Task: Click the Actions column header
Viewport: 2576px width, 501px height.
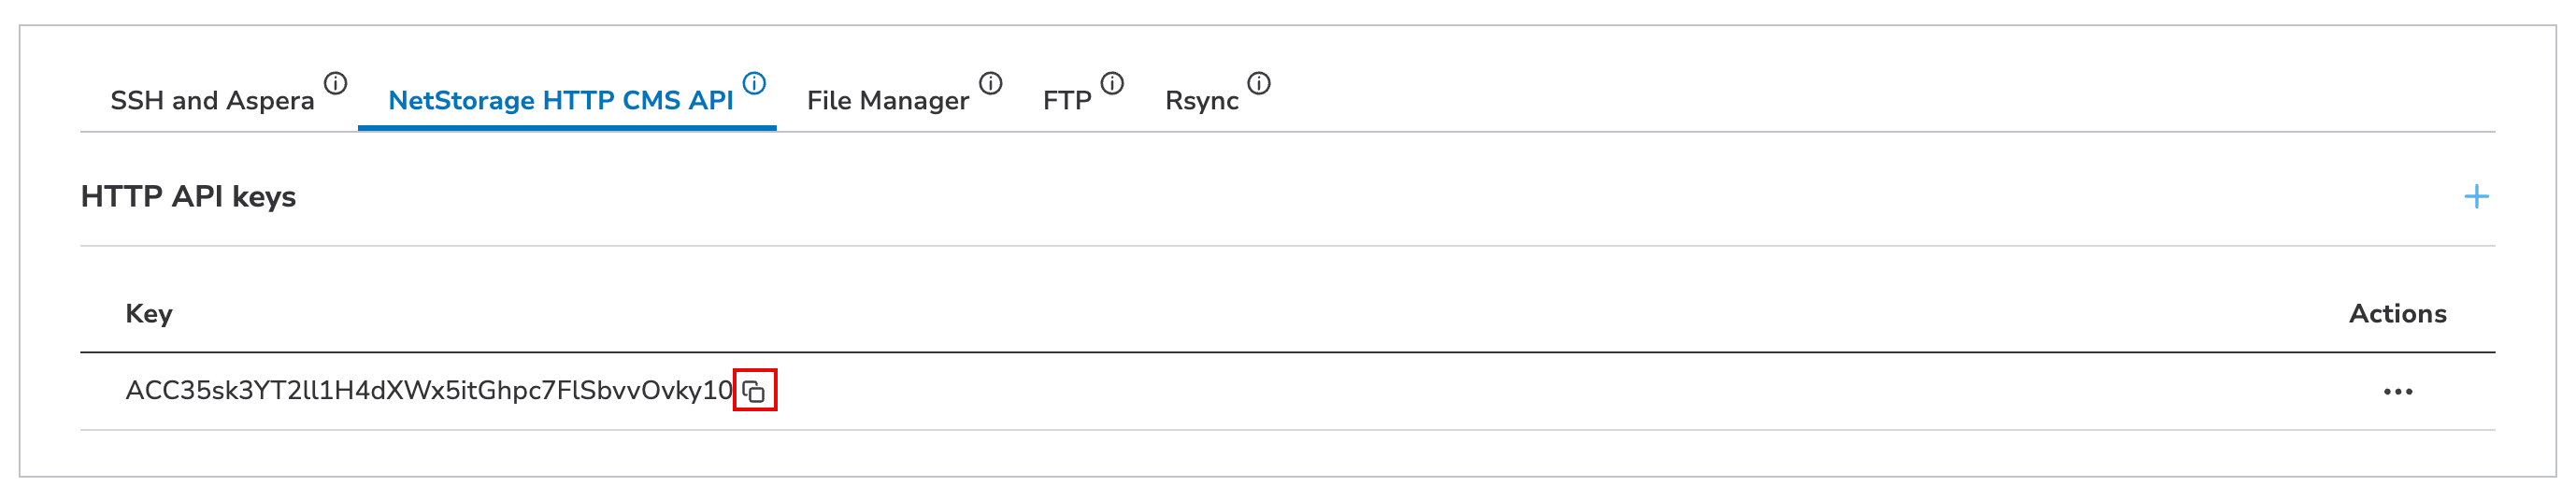Action: pos(2397,314)
